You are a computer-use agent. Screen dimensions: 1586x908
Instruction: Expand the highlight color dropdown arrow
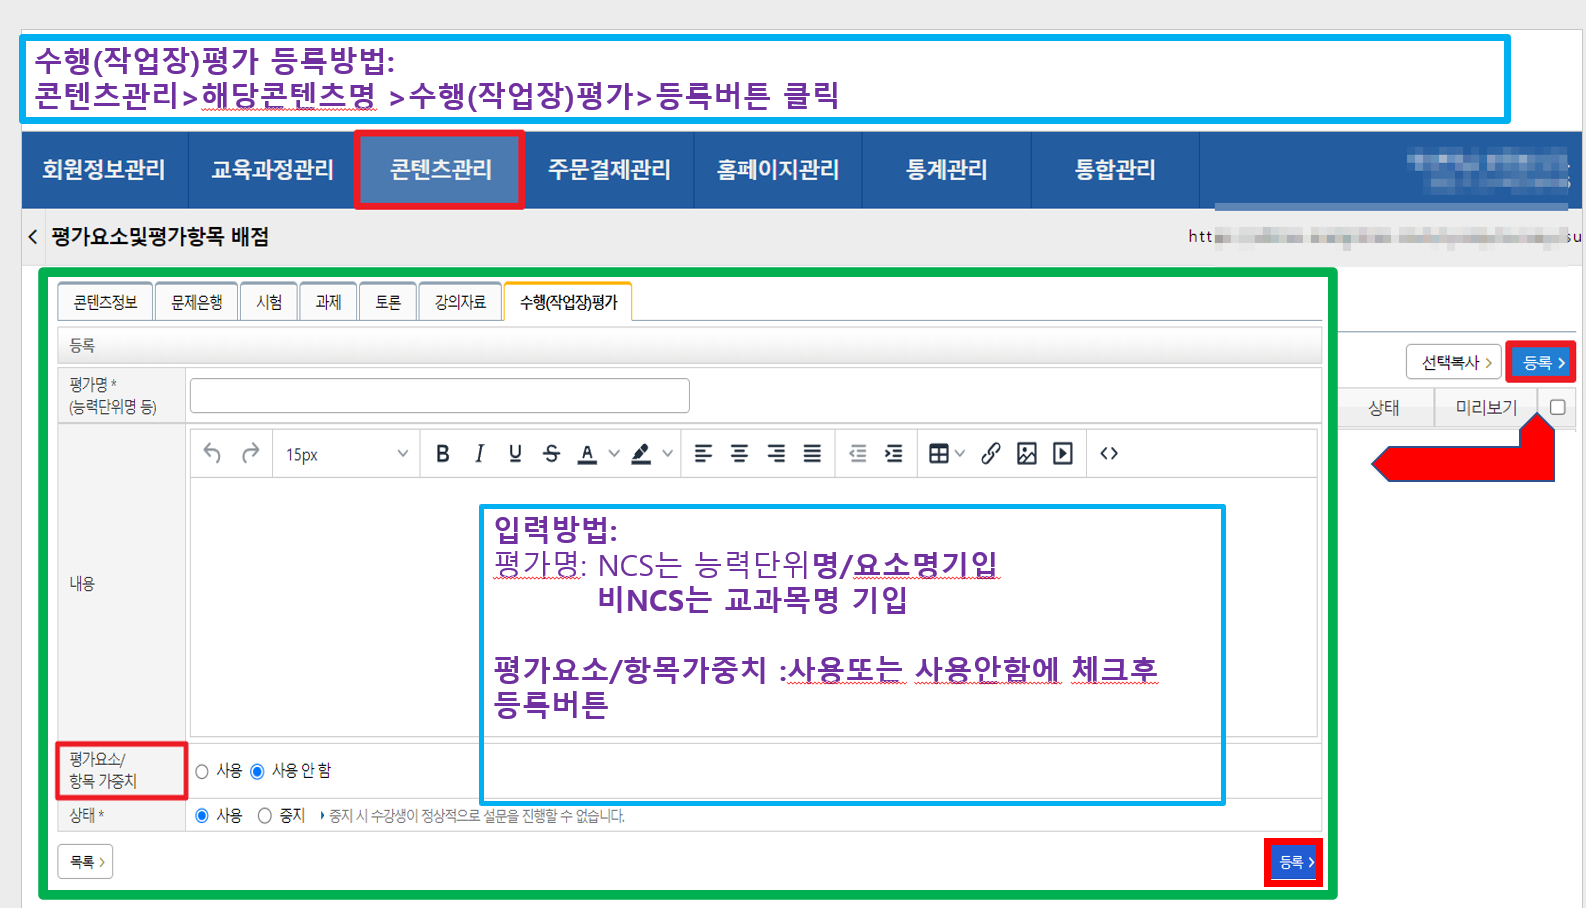coord(668,454)
